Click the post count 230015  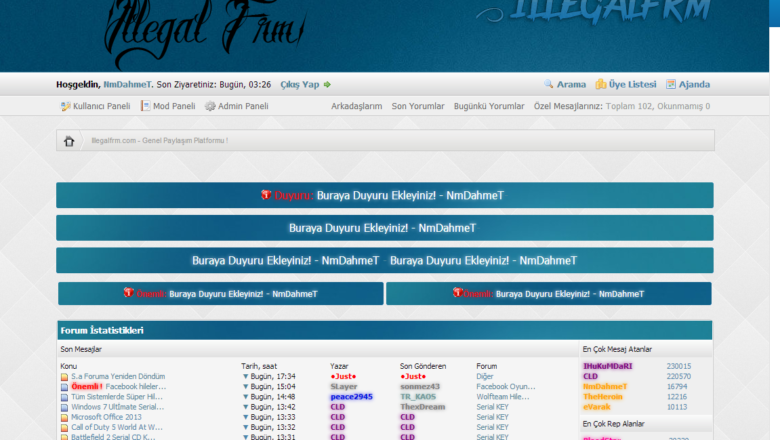click(679, 366)
